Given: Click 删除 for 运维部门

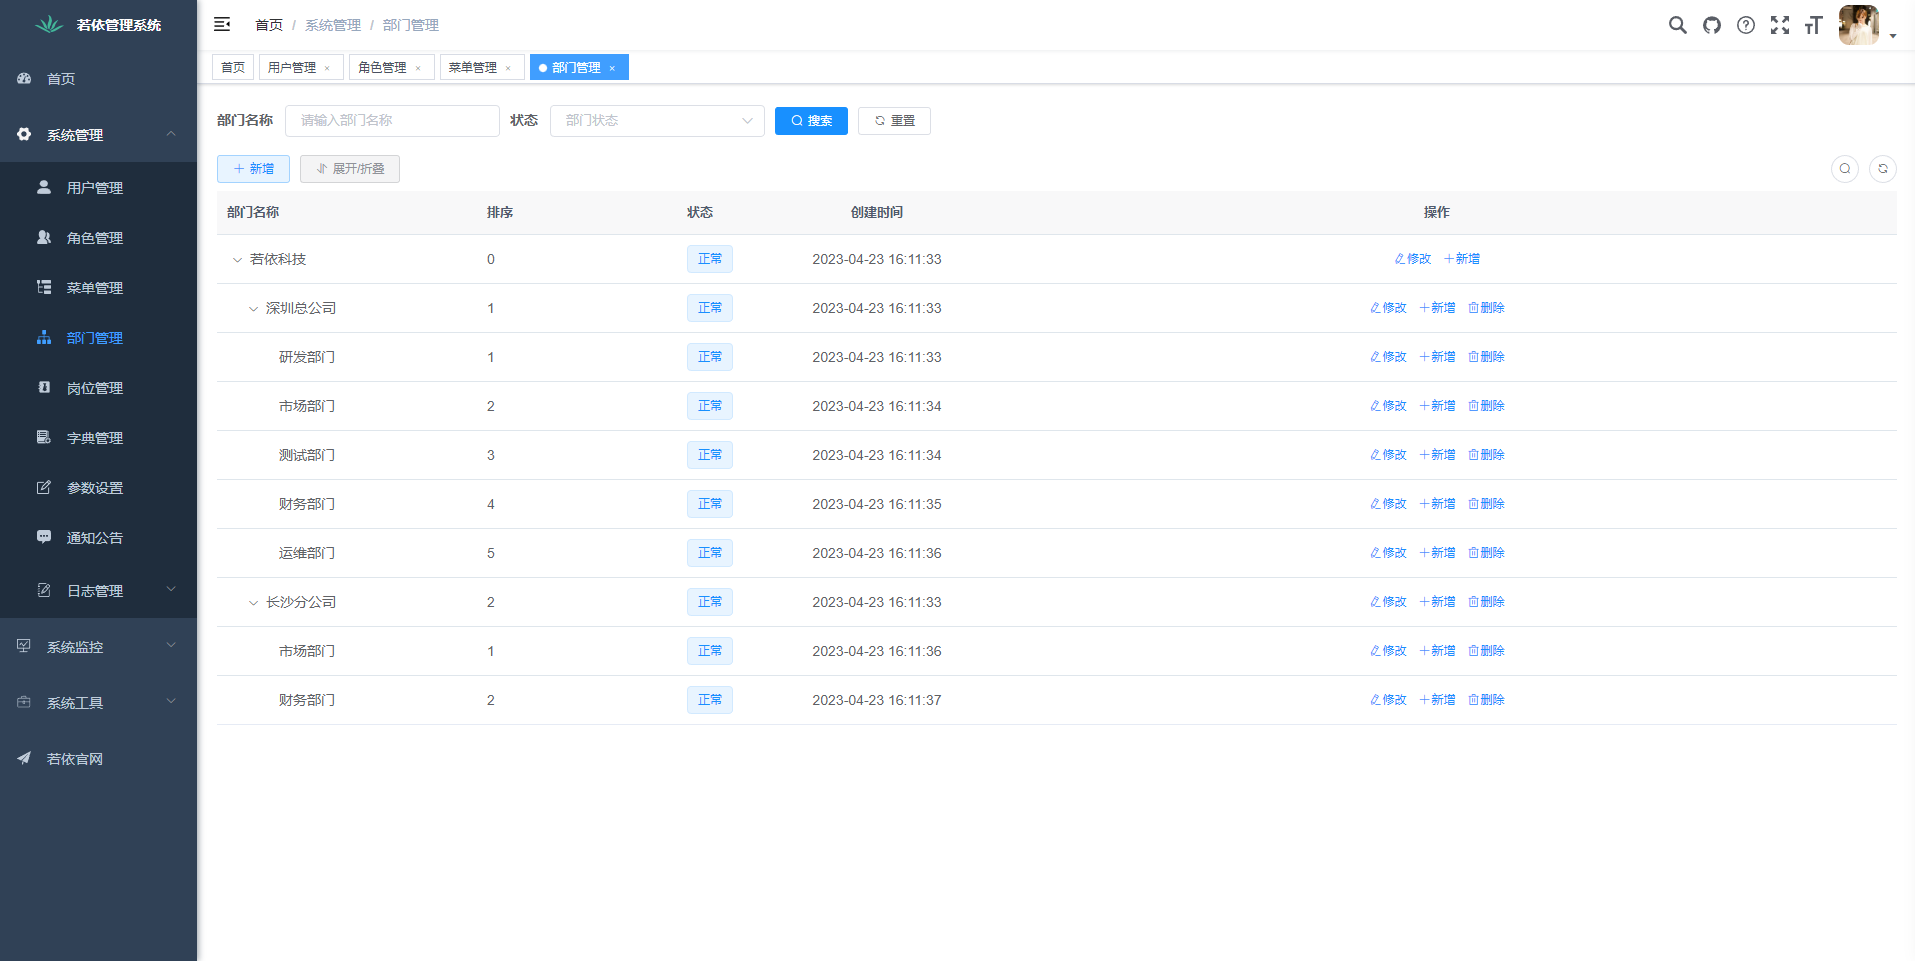Looking at the screenshot, I should click(1486, 553).
